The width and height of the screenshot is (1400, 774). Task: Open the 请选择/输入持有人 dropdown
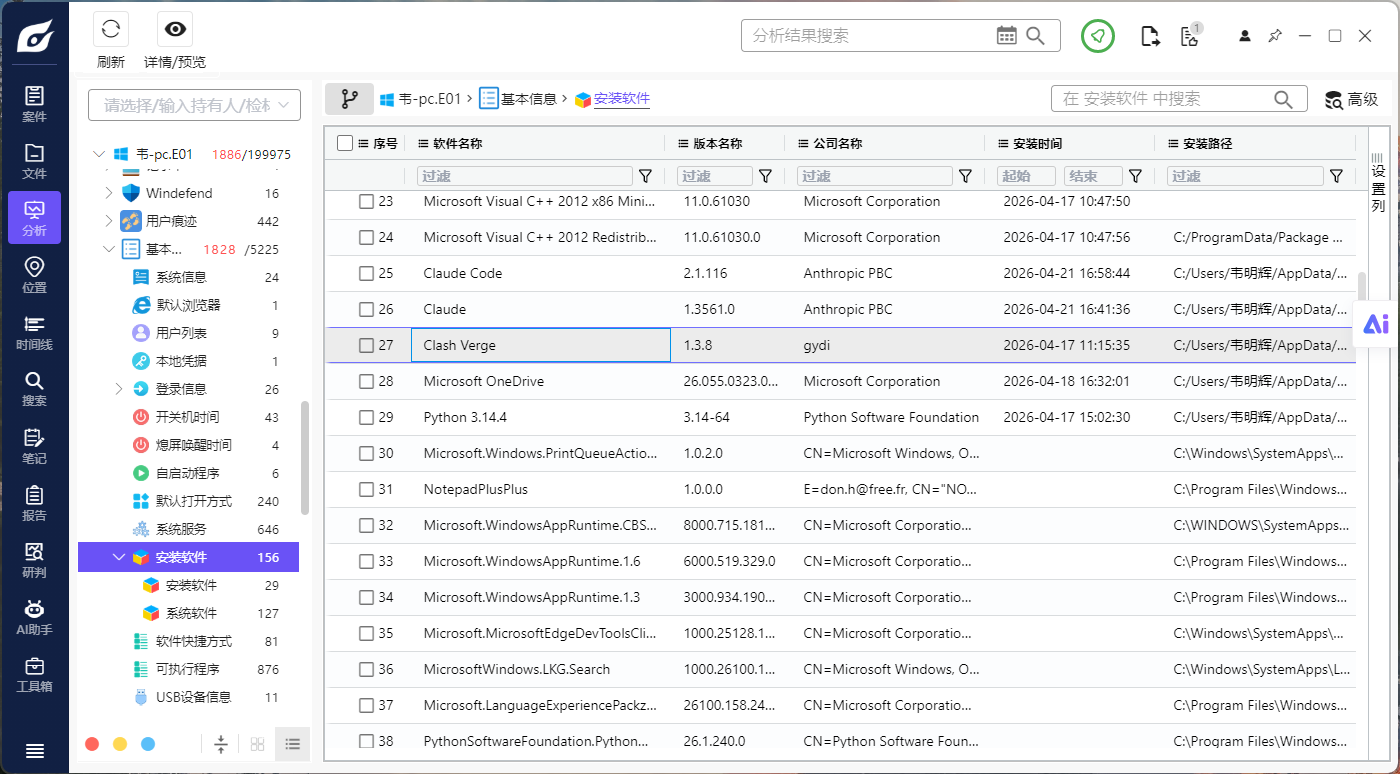click(194, 105)
